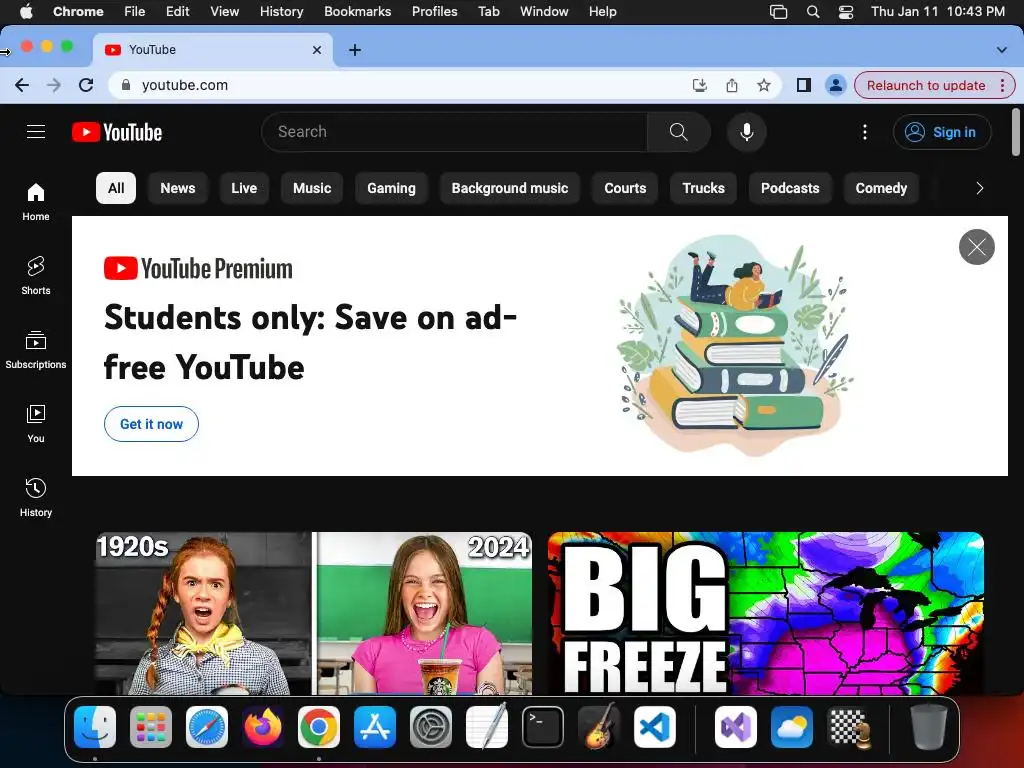Open the Apple menu
Image resolution: width=1024 pixels, height=768 pixels.
[x=26, y=11]
